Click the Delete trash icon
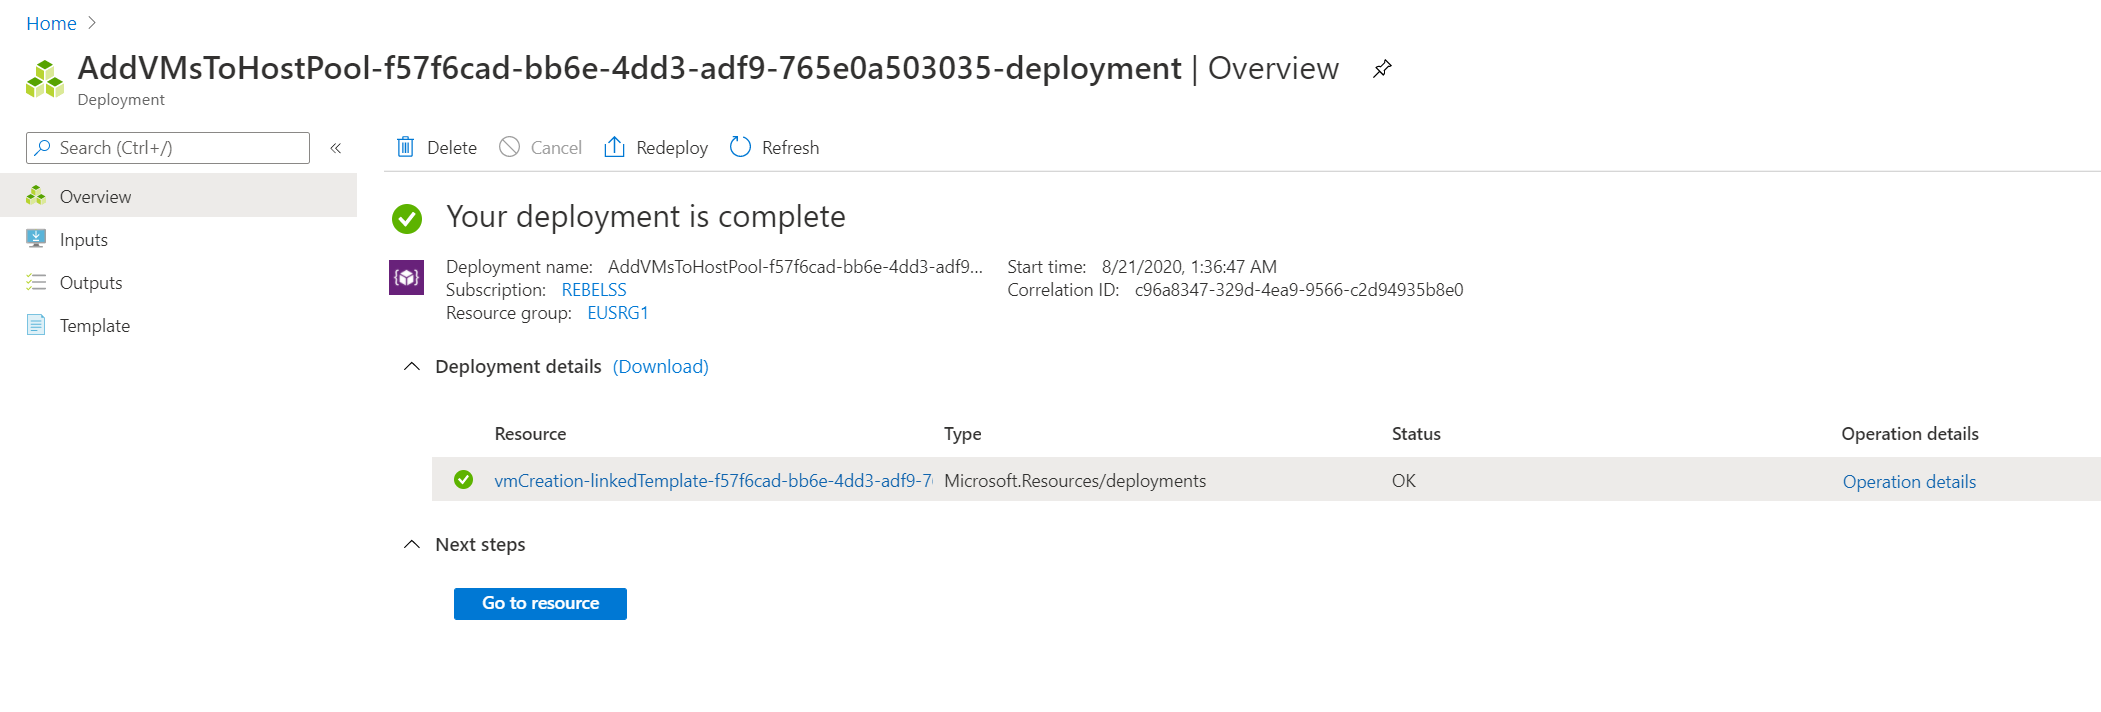The image size is (2101, 712). coord(405,147)
